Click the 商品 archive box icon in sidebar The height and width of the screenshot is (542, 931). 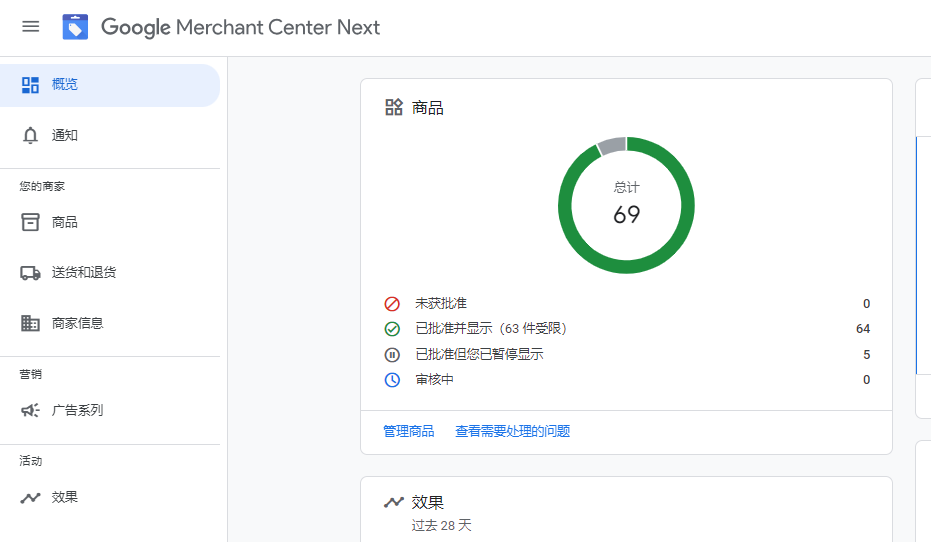[31, 222]
